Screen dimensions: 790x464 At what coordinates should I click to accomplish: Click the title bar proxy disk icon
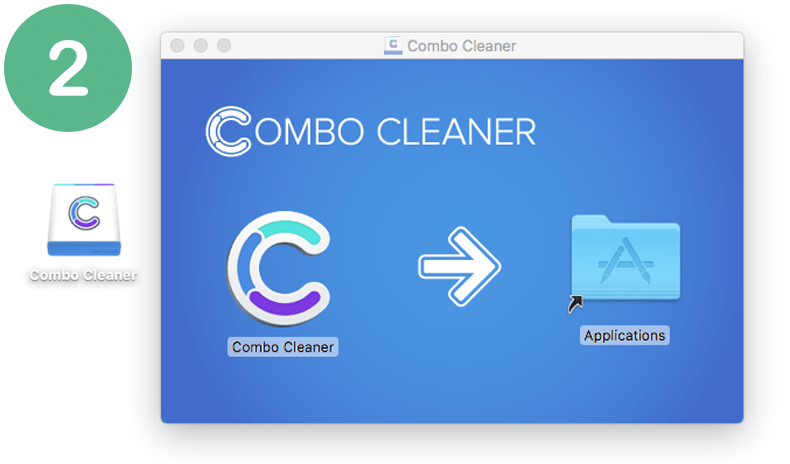(393, 45)
